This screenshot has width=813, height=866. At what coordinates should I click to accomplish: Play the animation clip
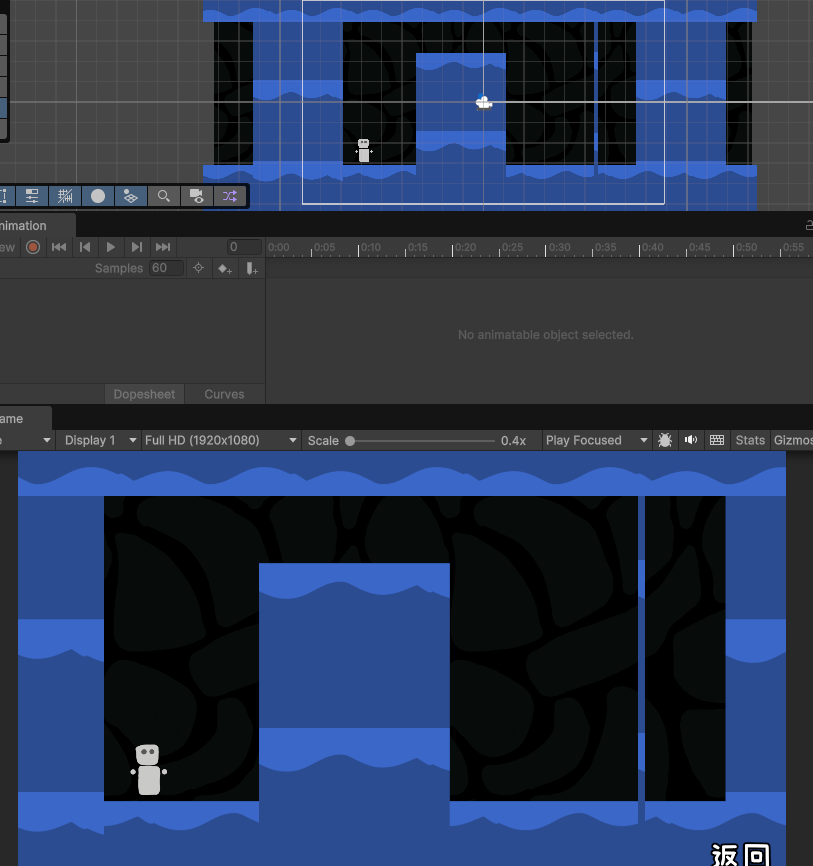coord(111,247)
